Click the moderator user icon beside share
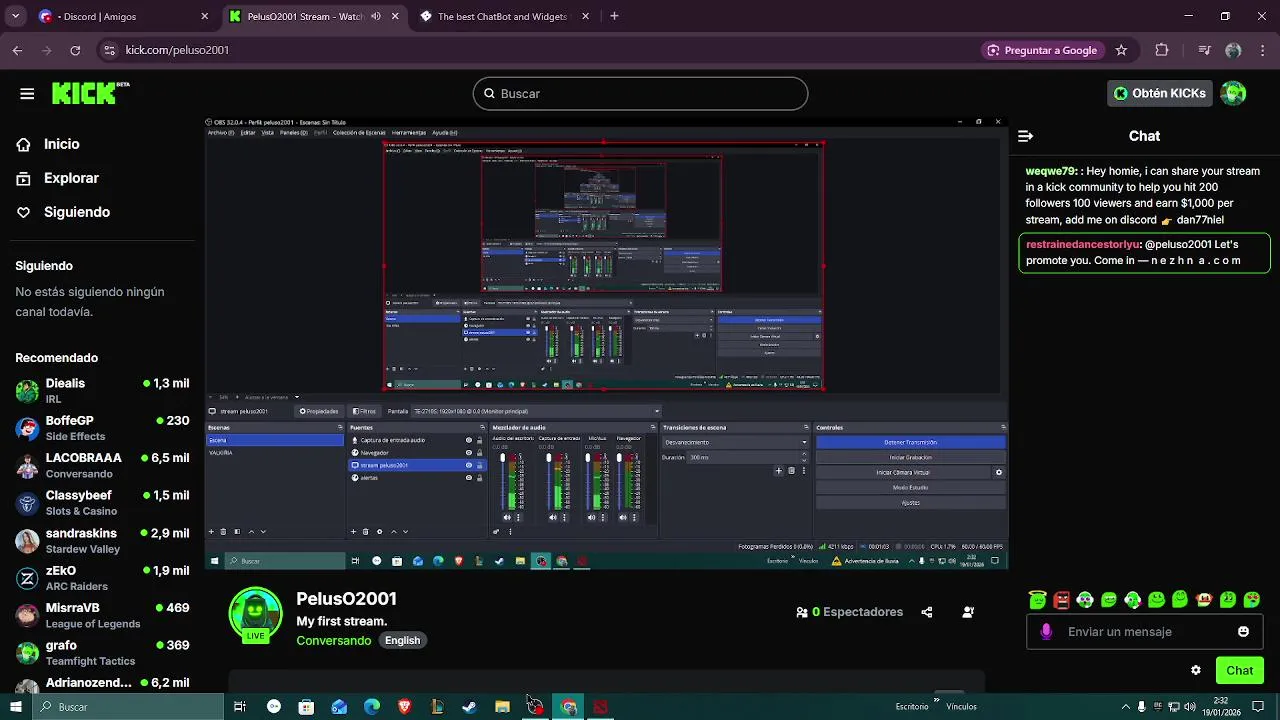 [x=968, y=612]
